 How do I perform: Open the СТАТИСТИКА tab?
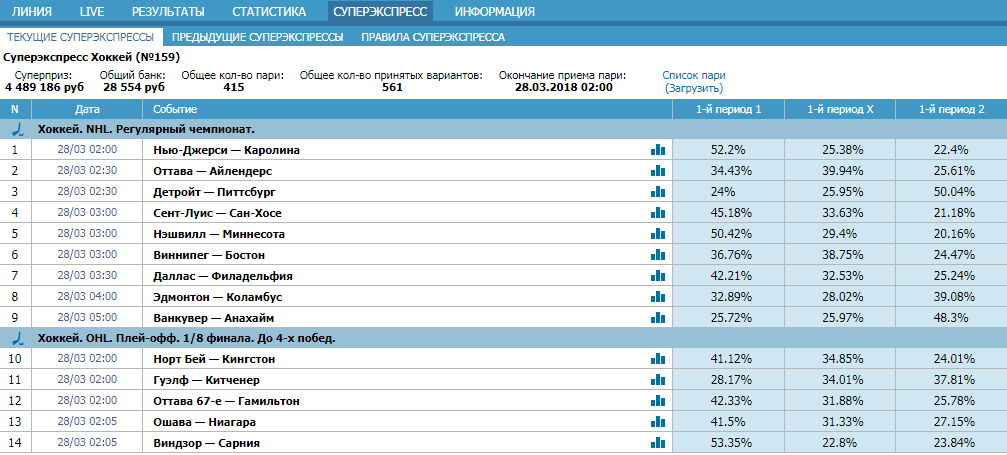coord(269,12)
